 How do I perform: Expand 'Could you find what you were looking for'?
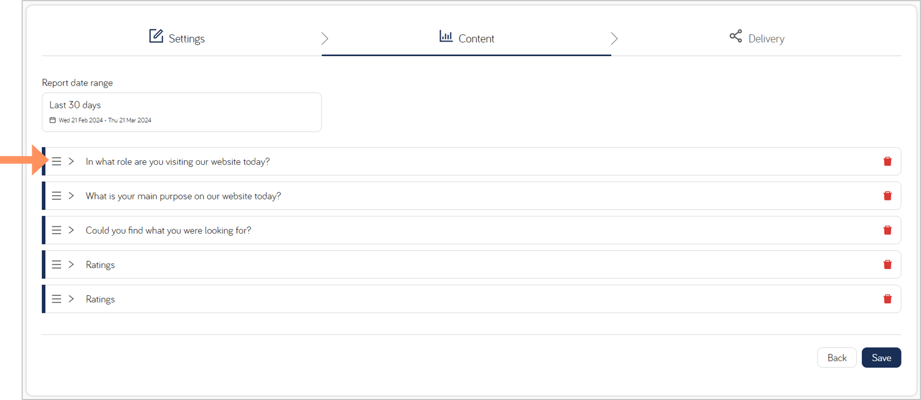pos(71,230)
